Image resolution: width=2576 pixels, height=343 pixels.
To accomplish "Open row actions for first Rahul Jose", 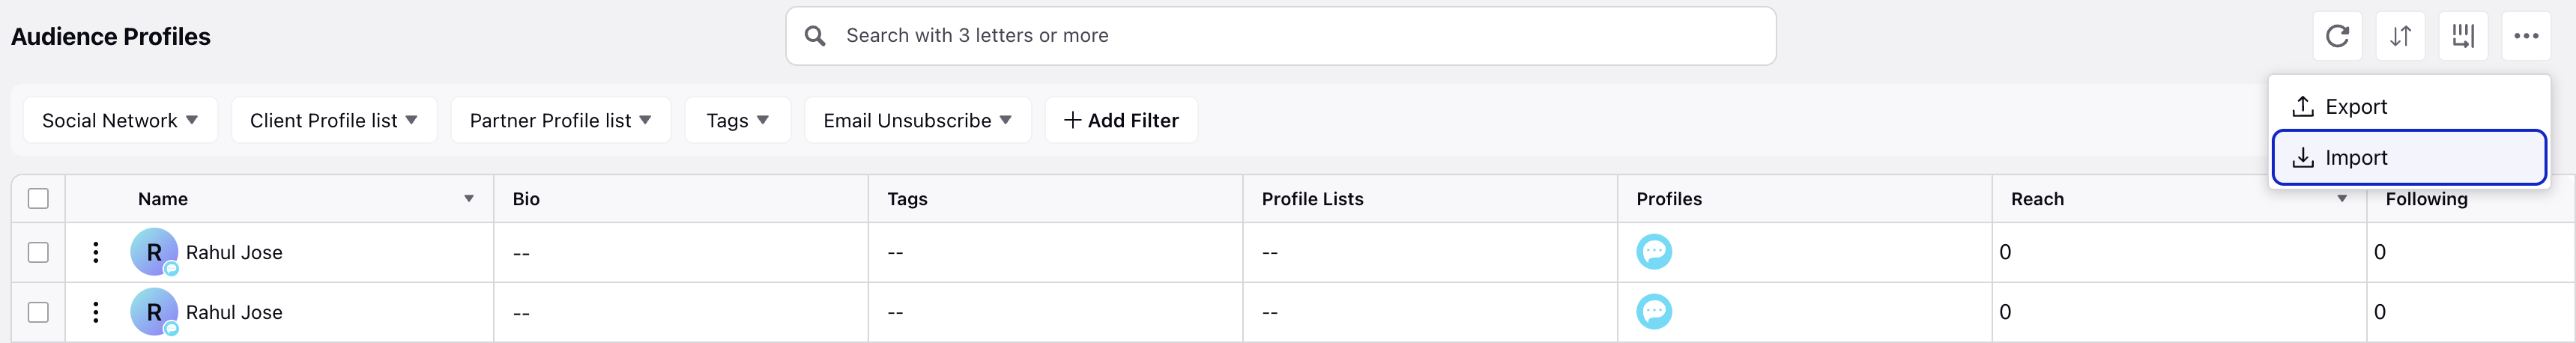I will click(x=96, y=252).
